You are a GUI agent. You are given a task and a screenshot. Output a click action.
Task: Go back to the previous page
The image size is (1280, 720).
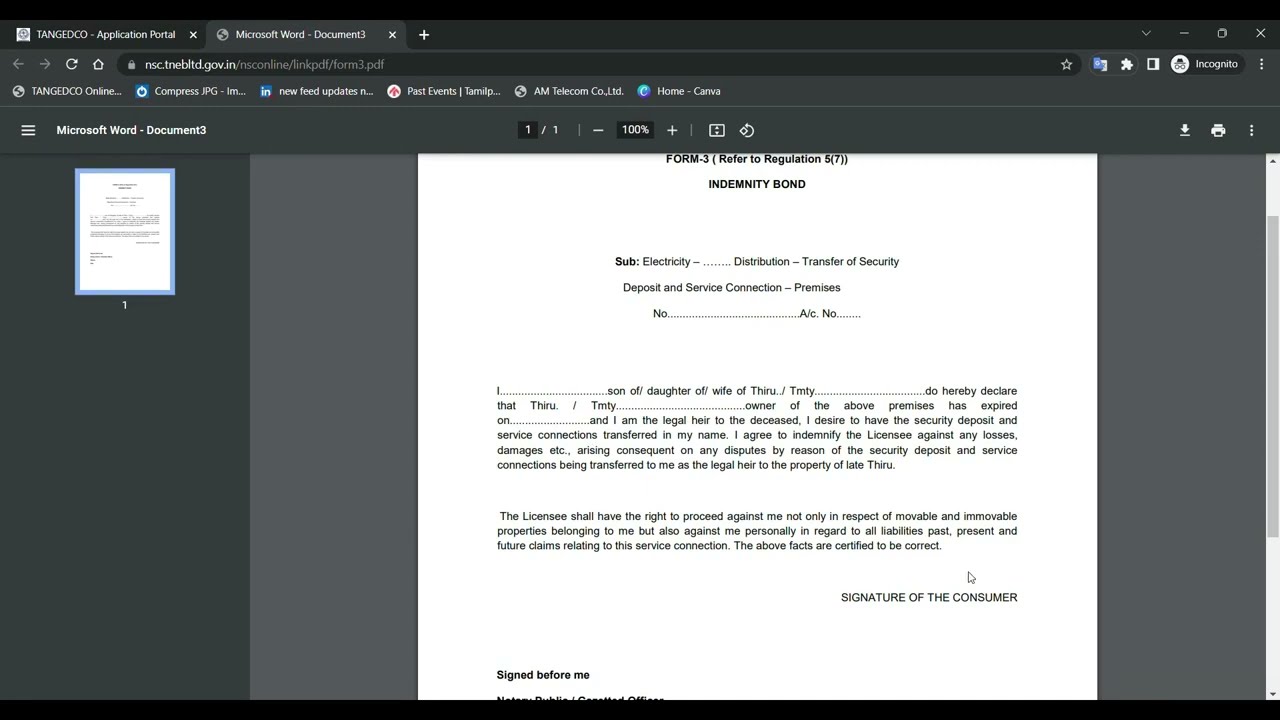click(x=18, y=64)
